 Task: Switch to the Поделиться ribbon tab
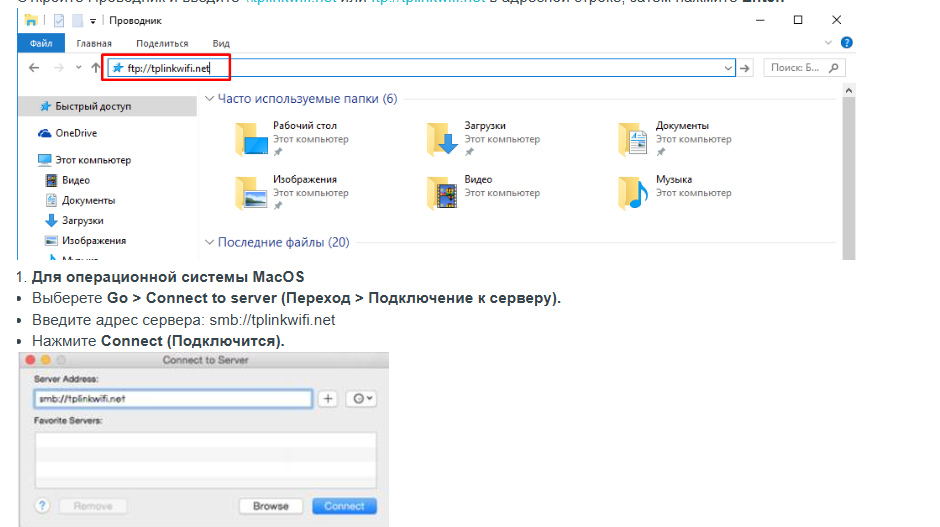pos(162,43)
